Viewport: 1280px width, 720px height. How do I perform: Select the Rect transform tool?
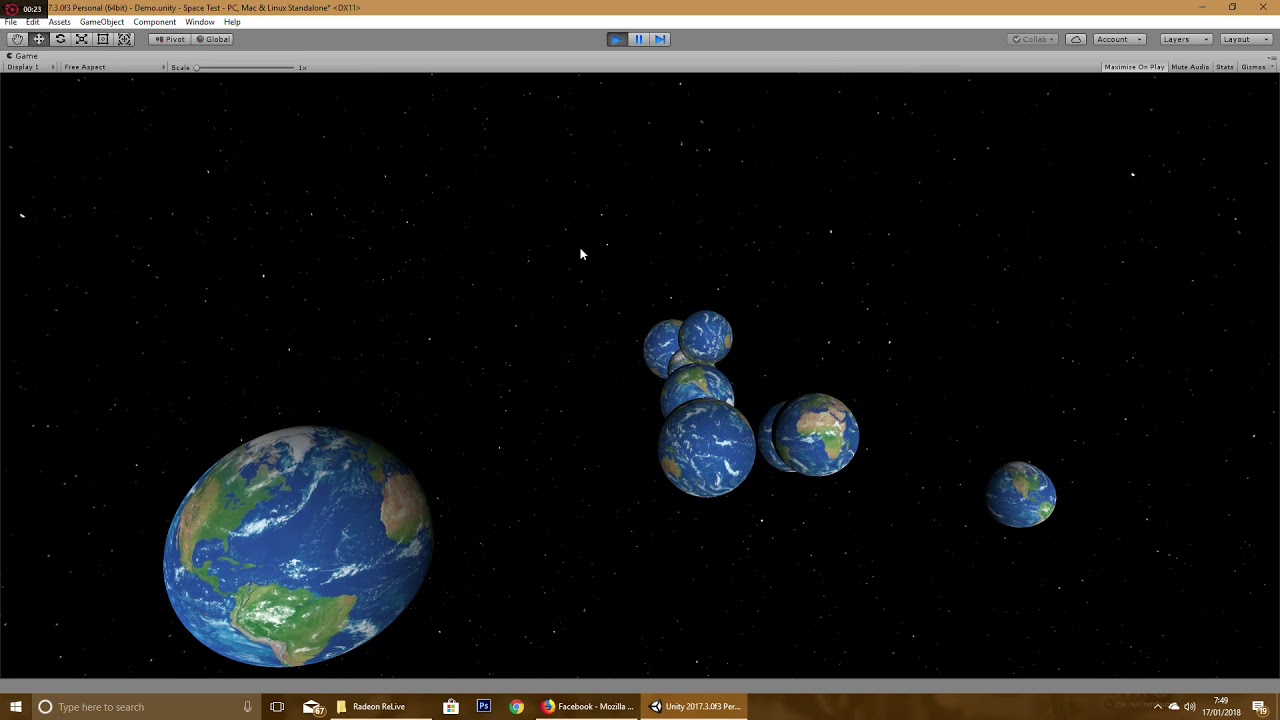[102, 39]
